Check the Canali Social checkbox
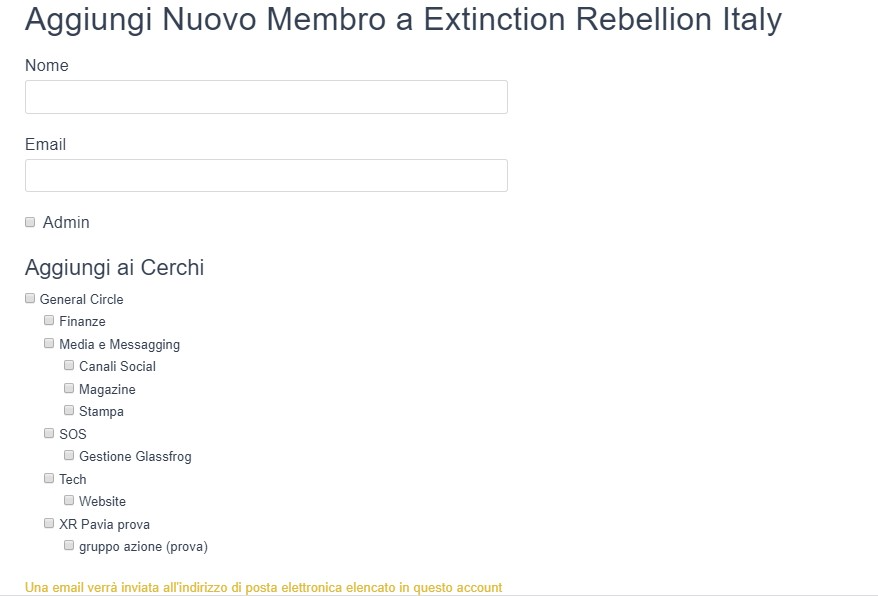This screenshot has width=878, height=596. click(x=69, y=365)
